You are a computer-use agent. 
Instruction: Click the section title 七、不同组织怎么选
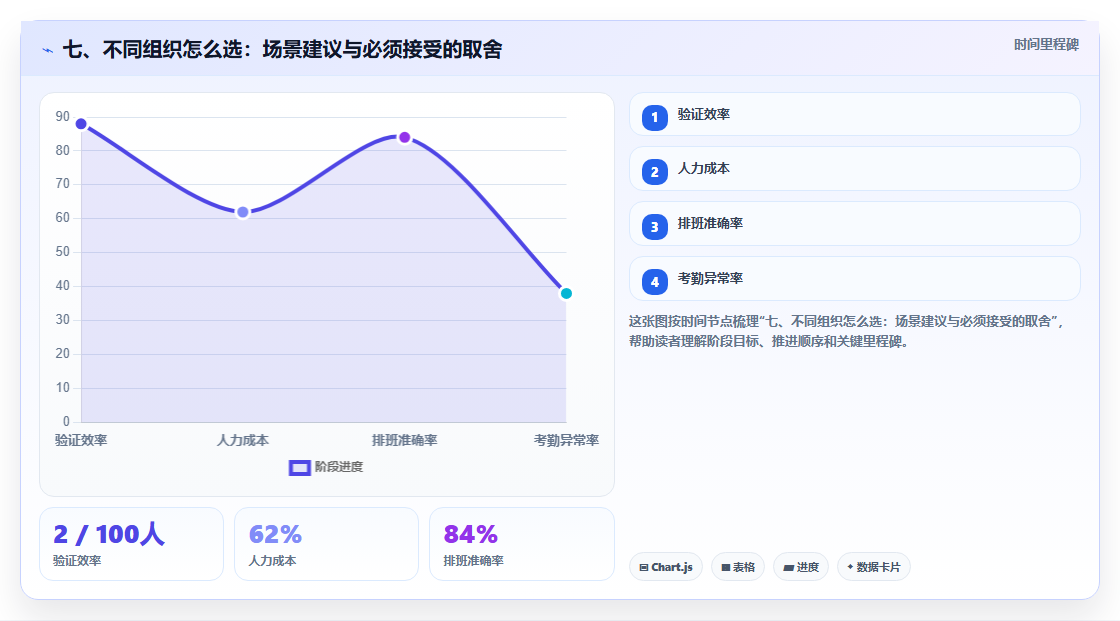(x=282, y=49)
